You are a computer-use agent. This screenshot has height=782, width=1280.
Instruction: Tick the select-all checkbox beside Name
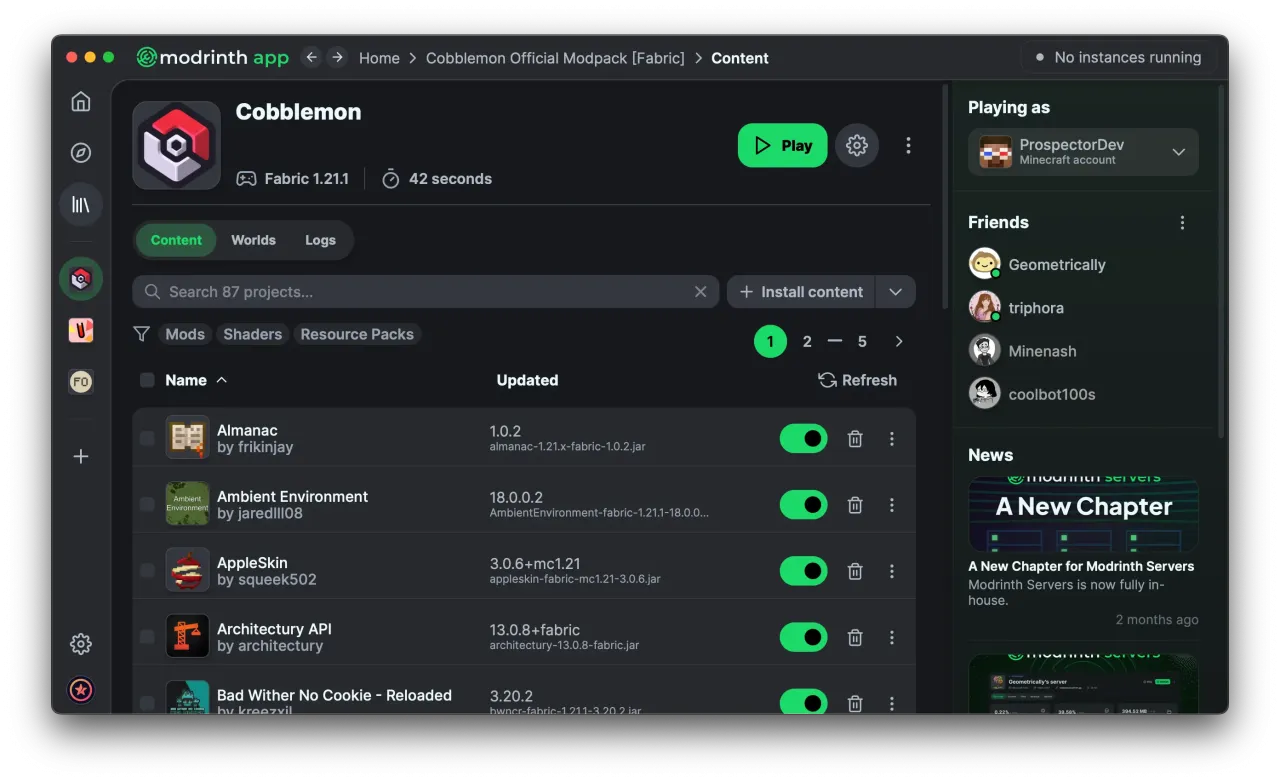coord(147,380)
